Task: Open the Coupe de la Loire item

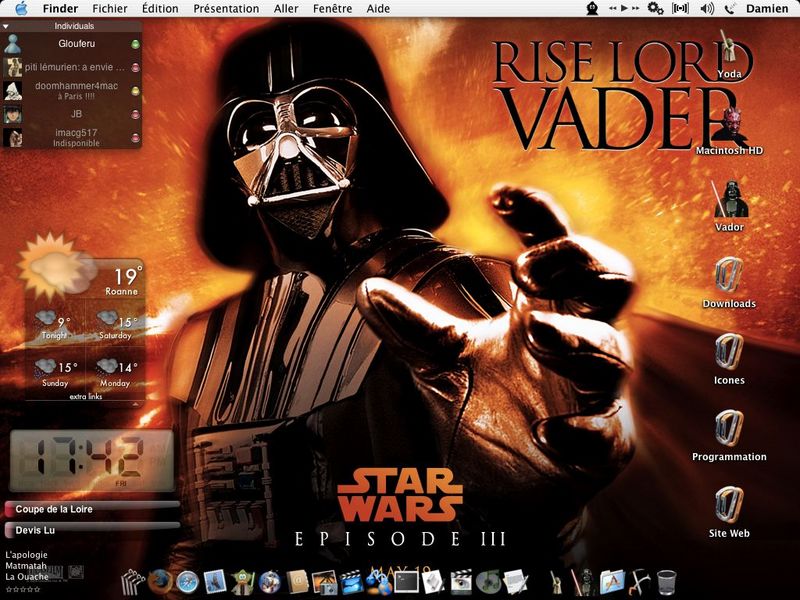Action: pyautogui.click(x=92, y=509)
